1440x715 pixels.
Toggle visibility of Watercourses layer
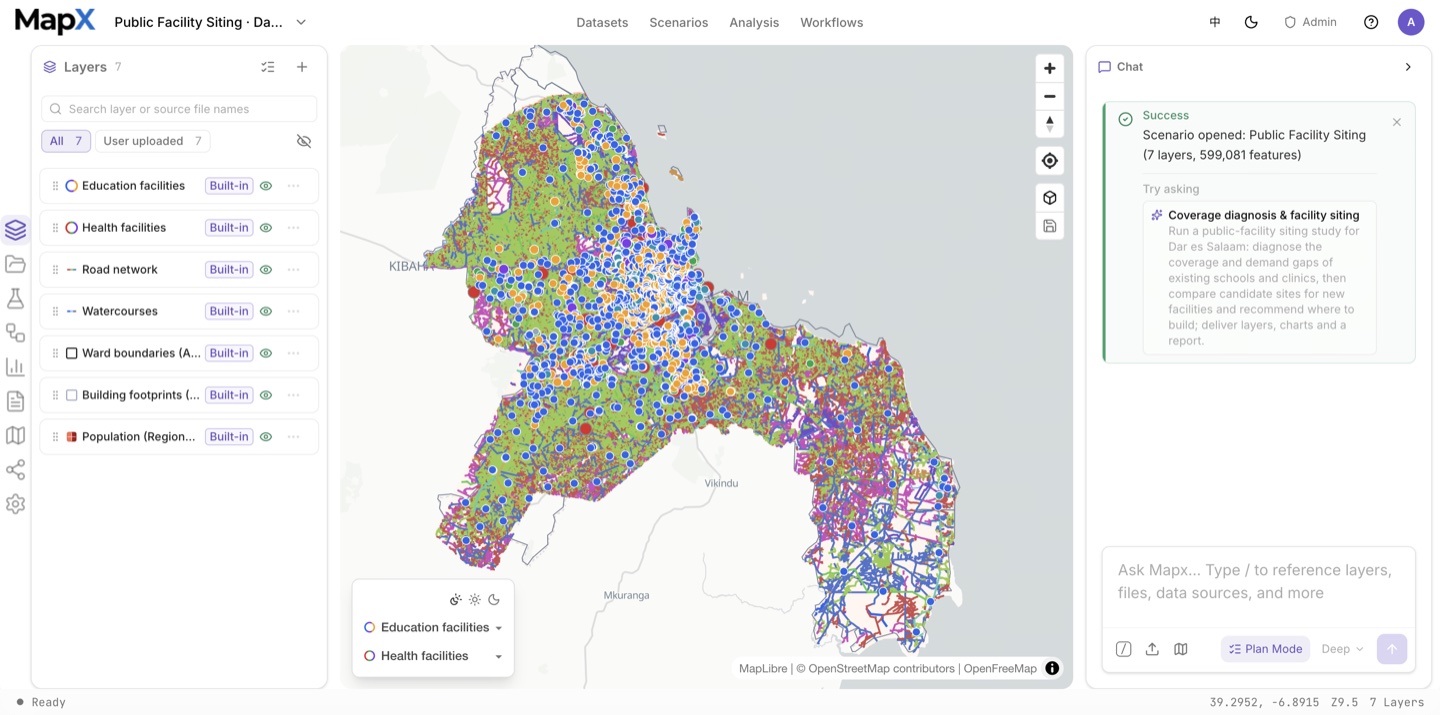click(x=266, y=311)
